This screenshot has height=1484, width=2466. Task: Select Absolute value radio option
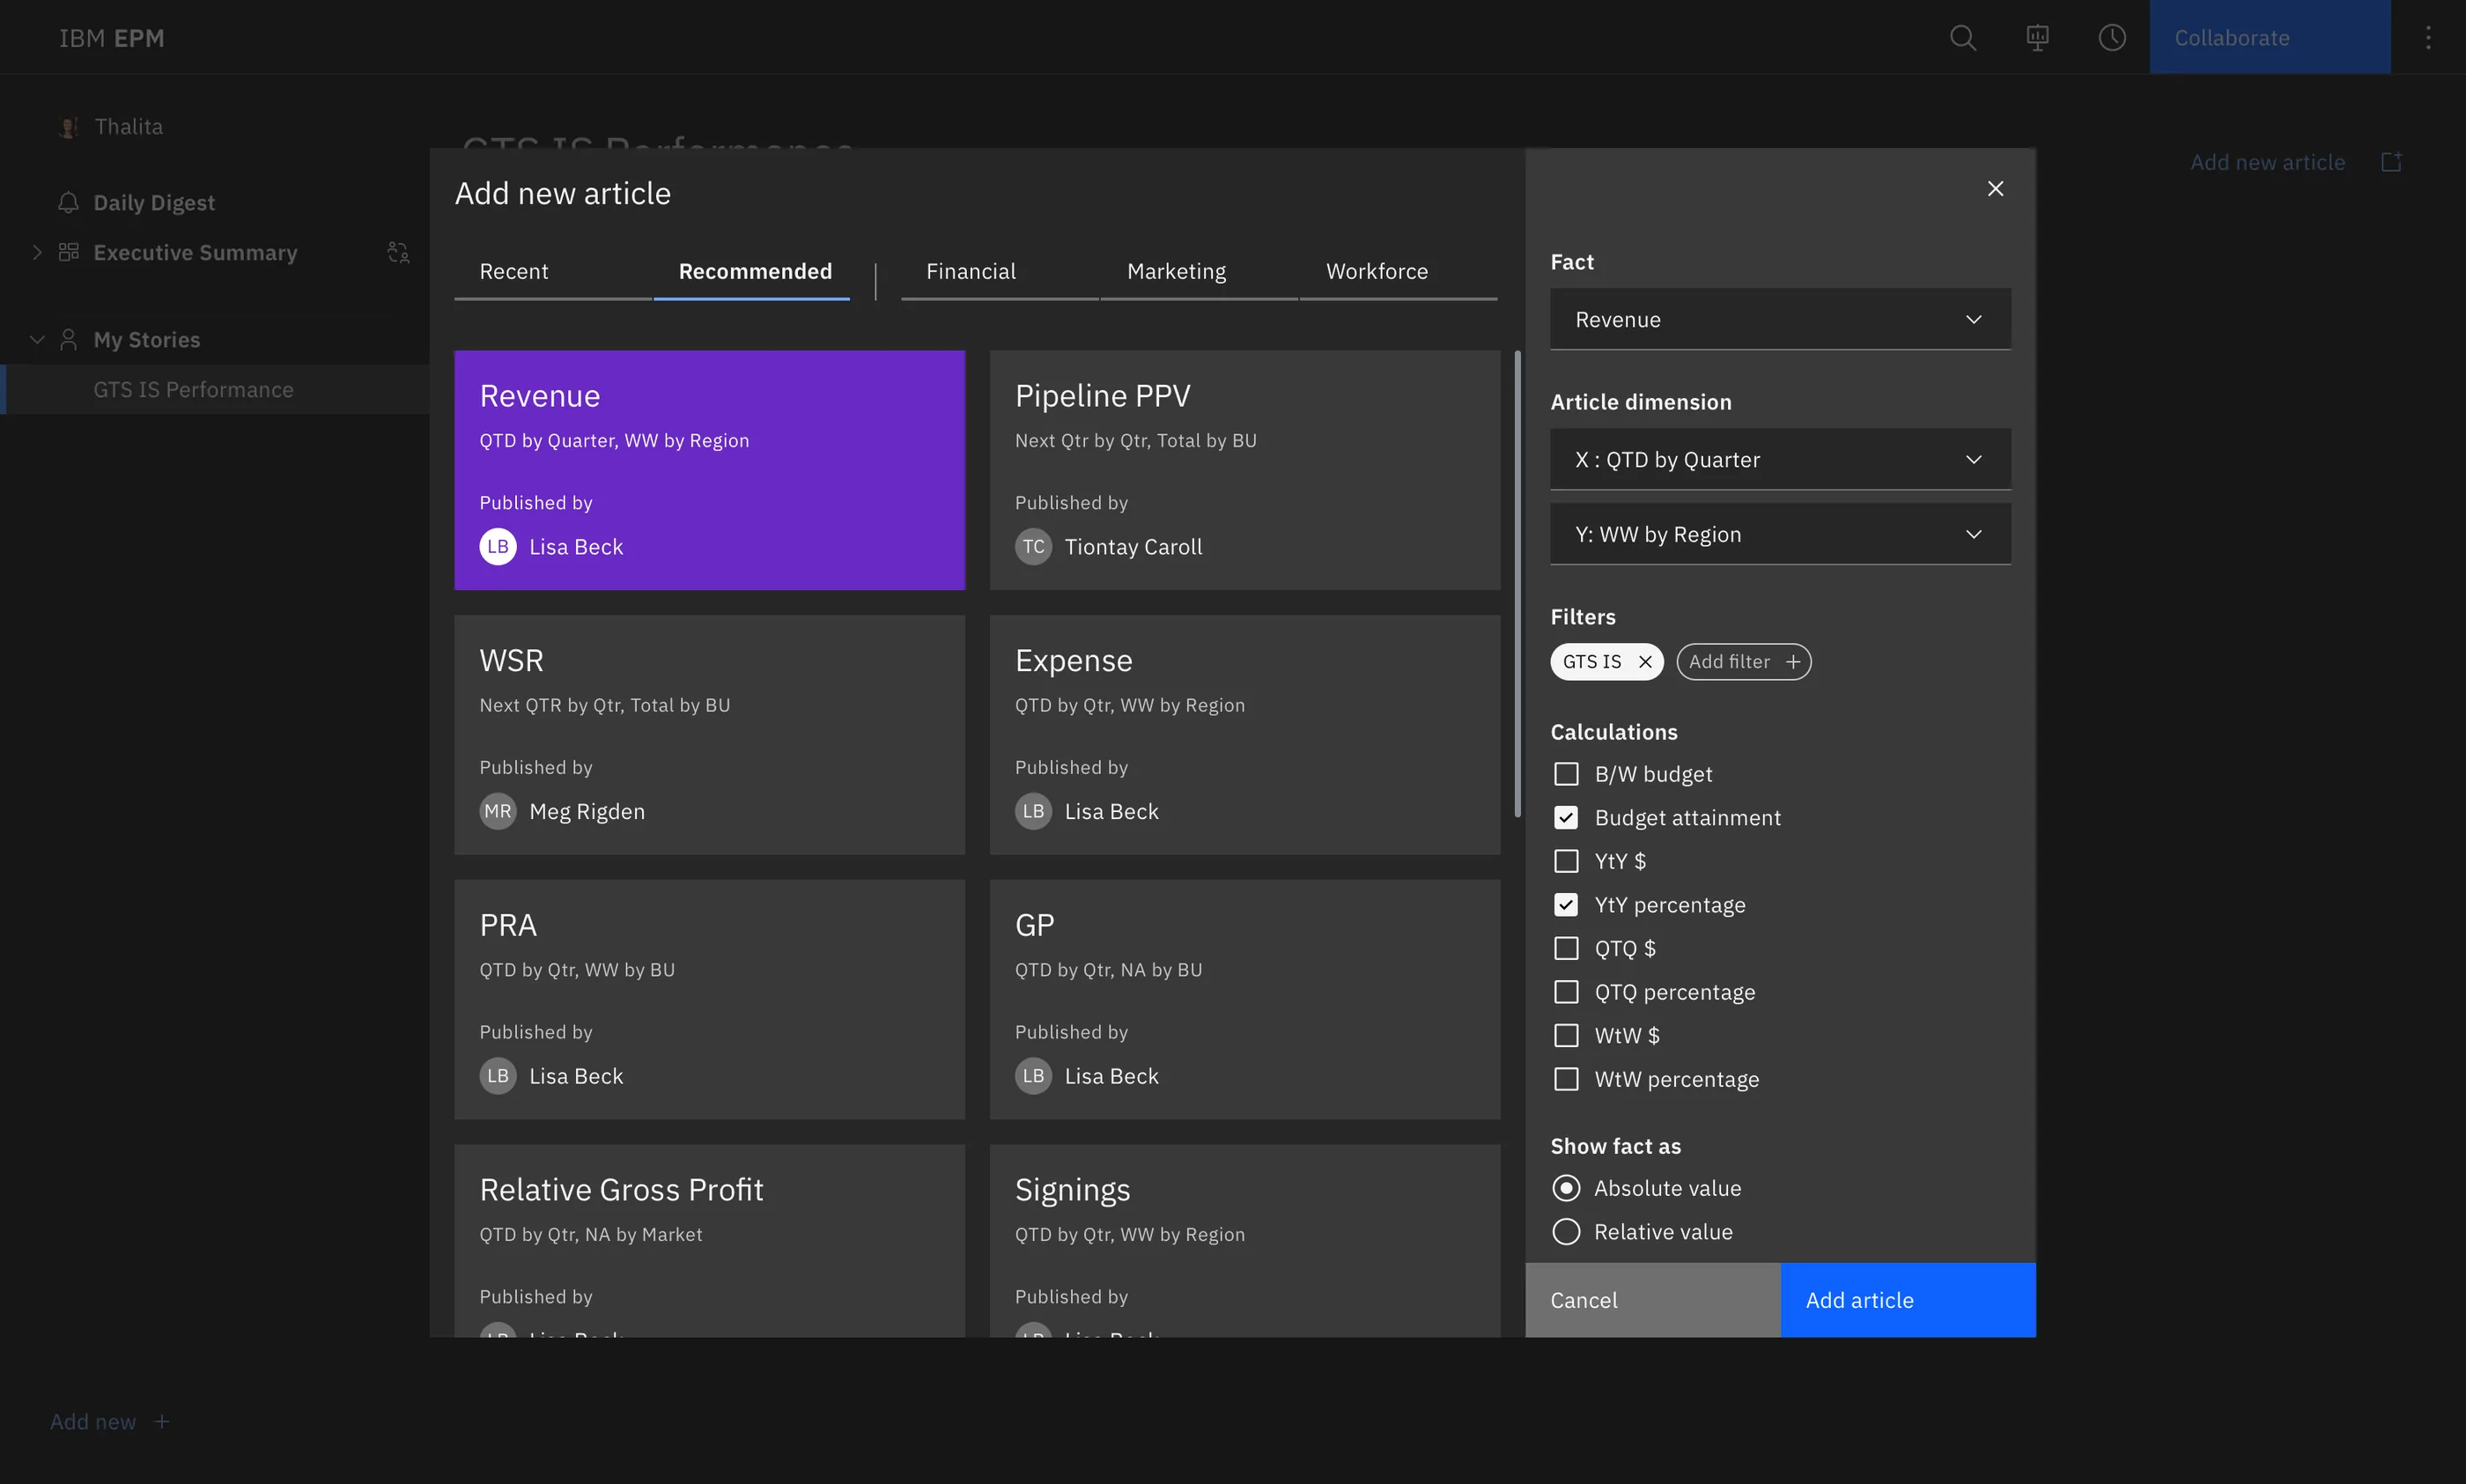coord(1566,1188)
